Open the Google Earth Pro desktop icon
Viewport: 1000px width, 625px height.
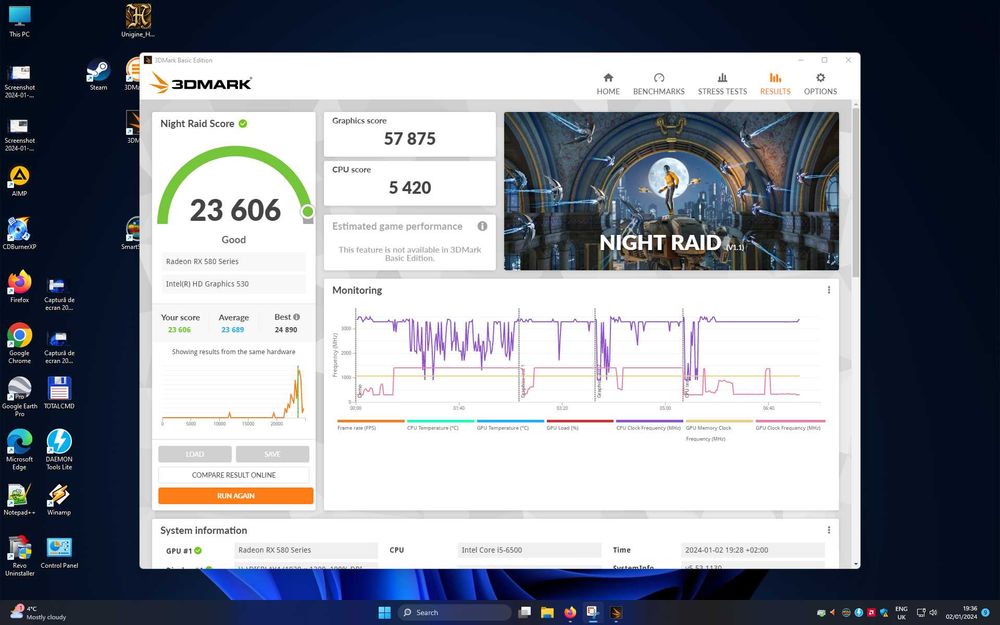19,397
